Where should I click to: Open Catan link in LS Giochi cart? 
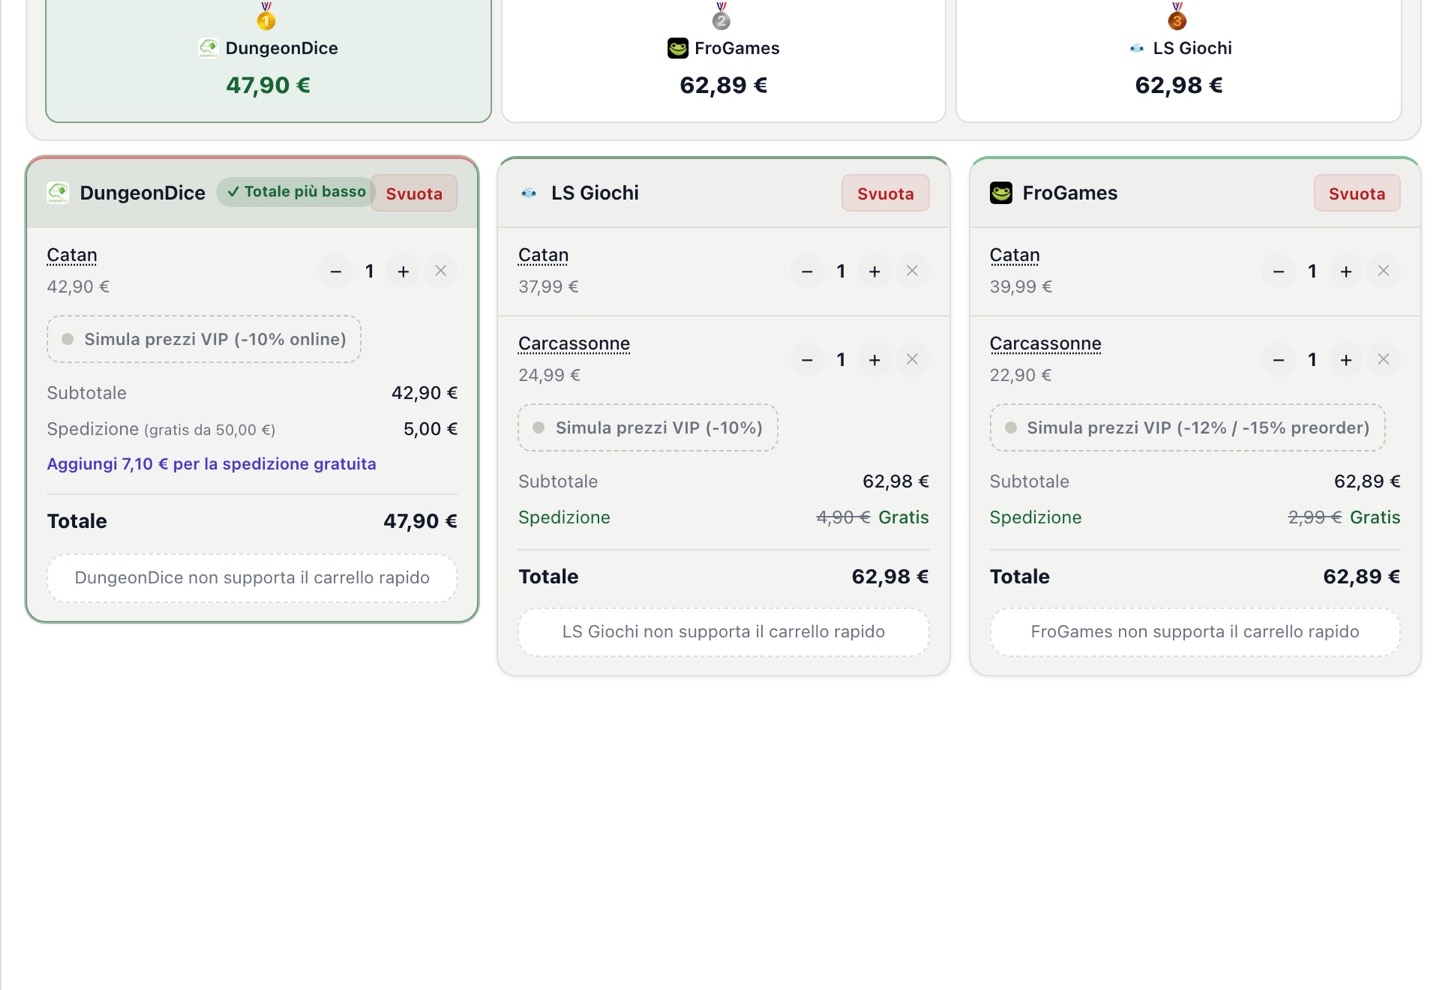543,255
